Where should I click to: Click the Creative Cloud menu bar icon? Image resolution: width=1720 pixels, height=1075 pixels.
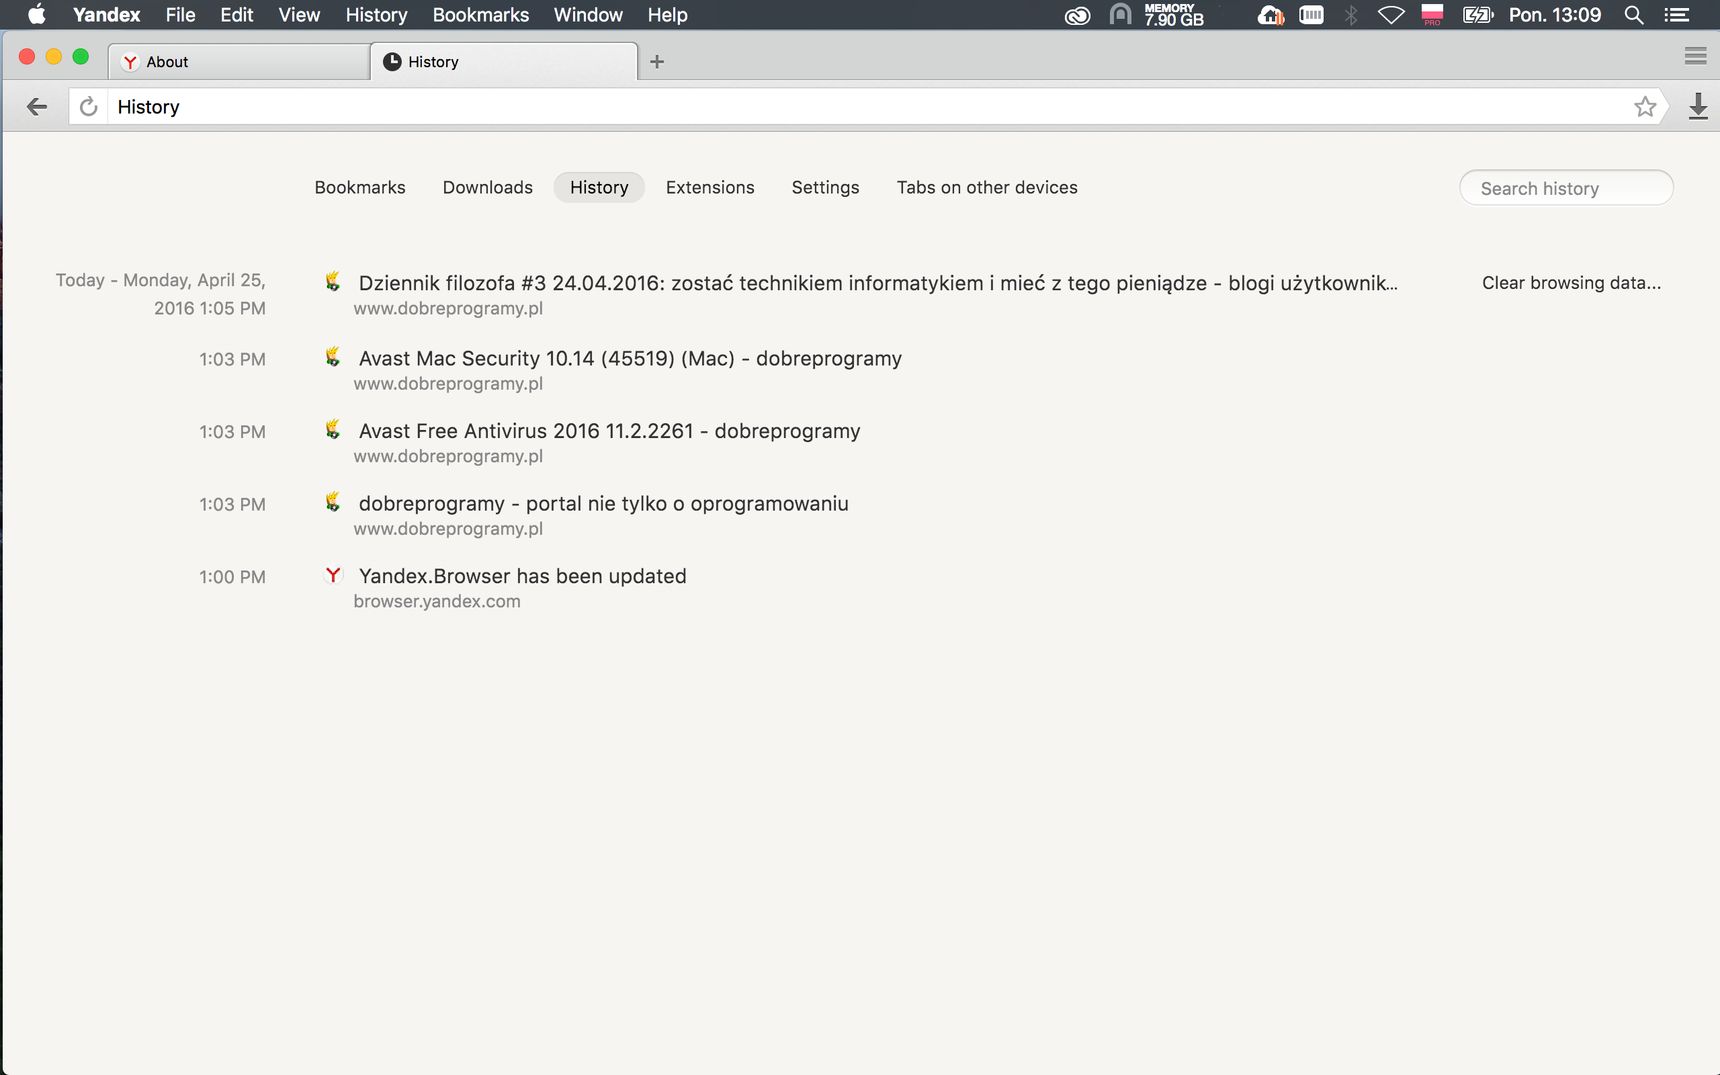click(x=1077, y=15)
